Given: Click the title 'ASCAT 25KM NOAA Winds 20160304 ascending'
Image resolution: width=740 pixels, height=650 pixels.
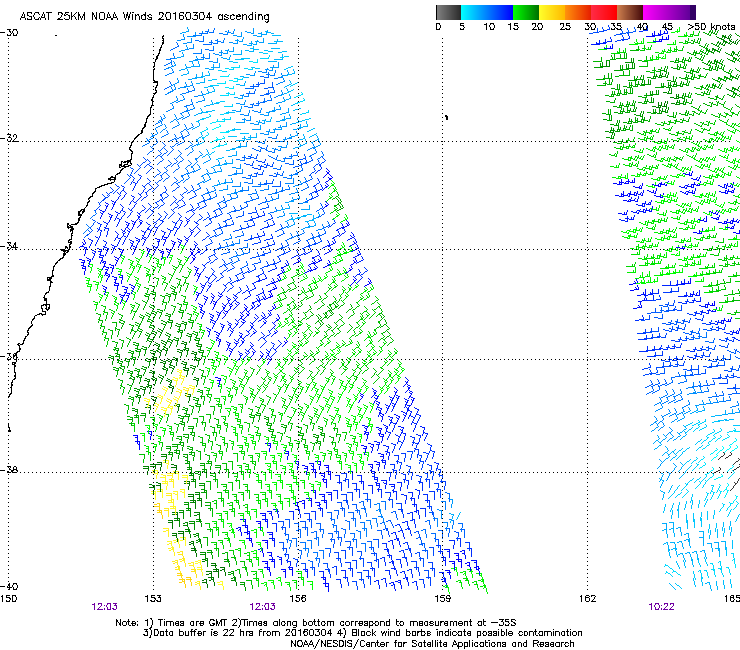Looking at the screenshot, I should [144, 17].
